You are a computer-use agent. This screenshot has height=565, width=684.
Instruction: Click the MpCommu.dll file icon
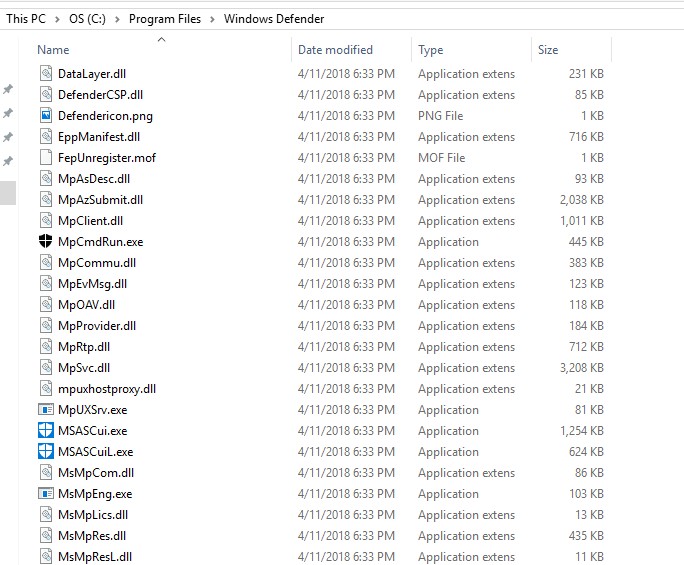click(46, 262)
